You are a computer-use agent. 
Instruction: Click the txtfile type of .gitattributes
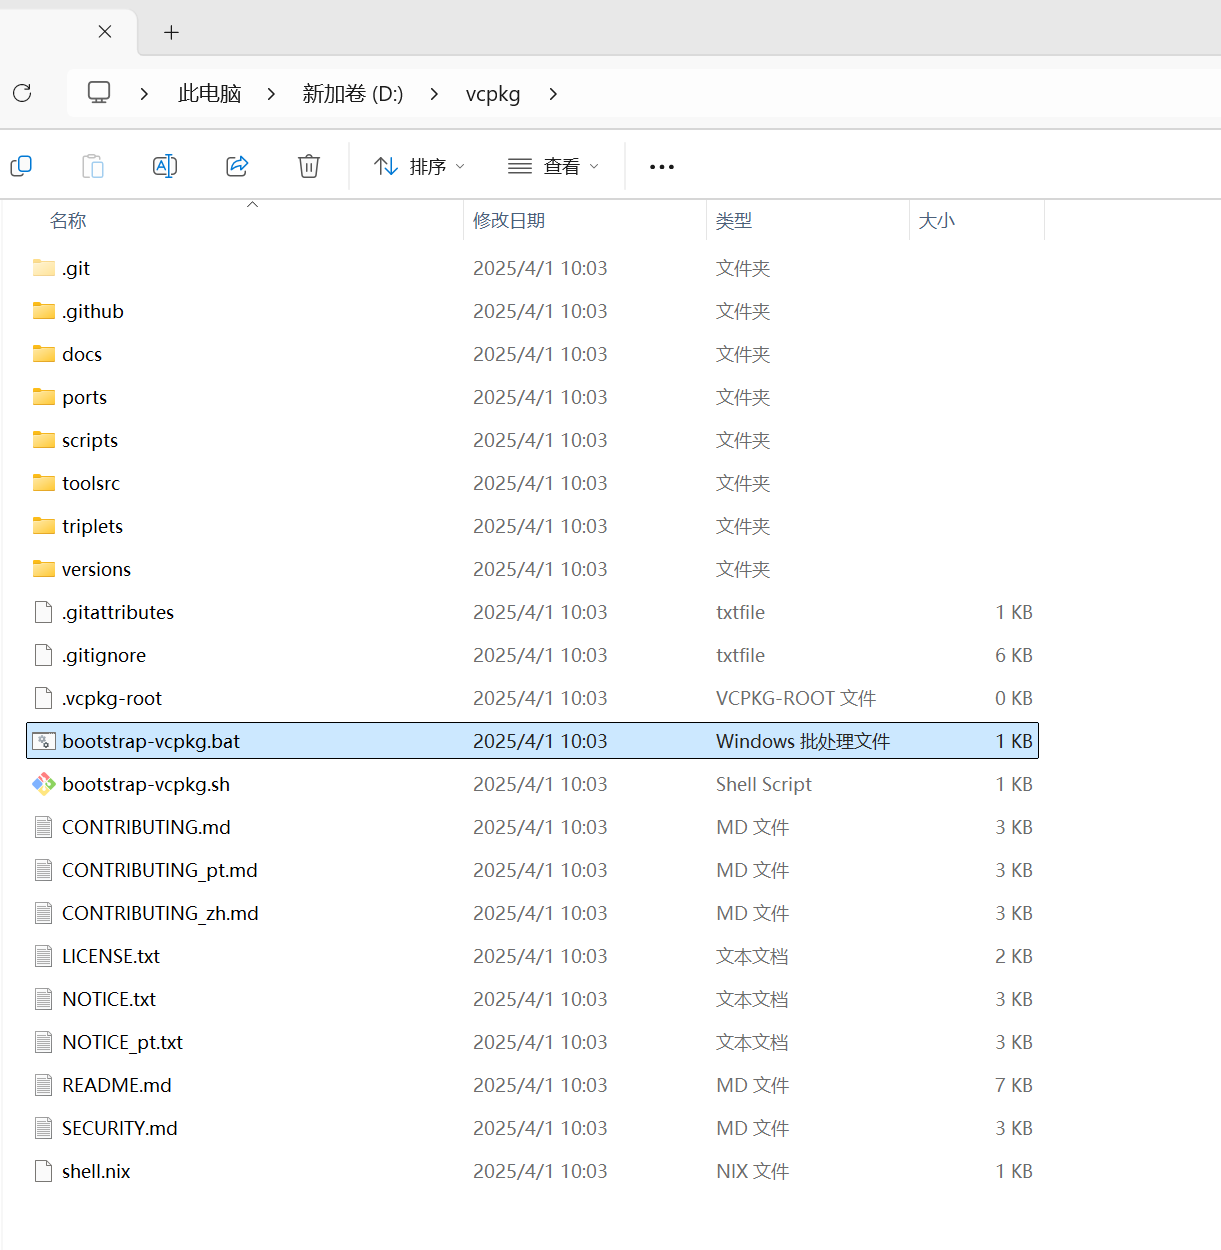(x=740, y=612)
